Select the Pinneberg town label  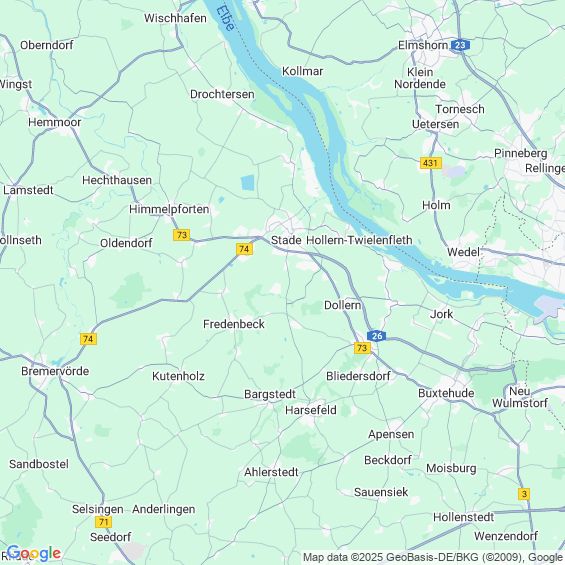point(521,154)
